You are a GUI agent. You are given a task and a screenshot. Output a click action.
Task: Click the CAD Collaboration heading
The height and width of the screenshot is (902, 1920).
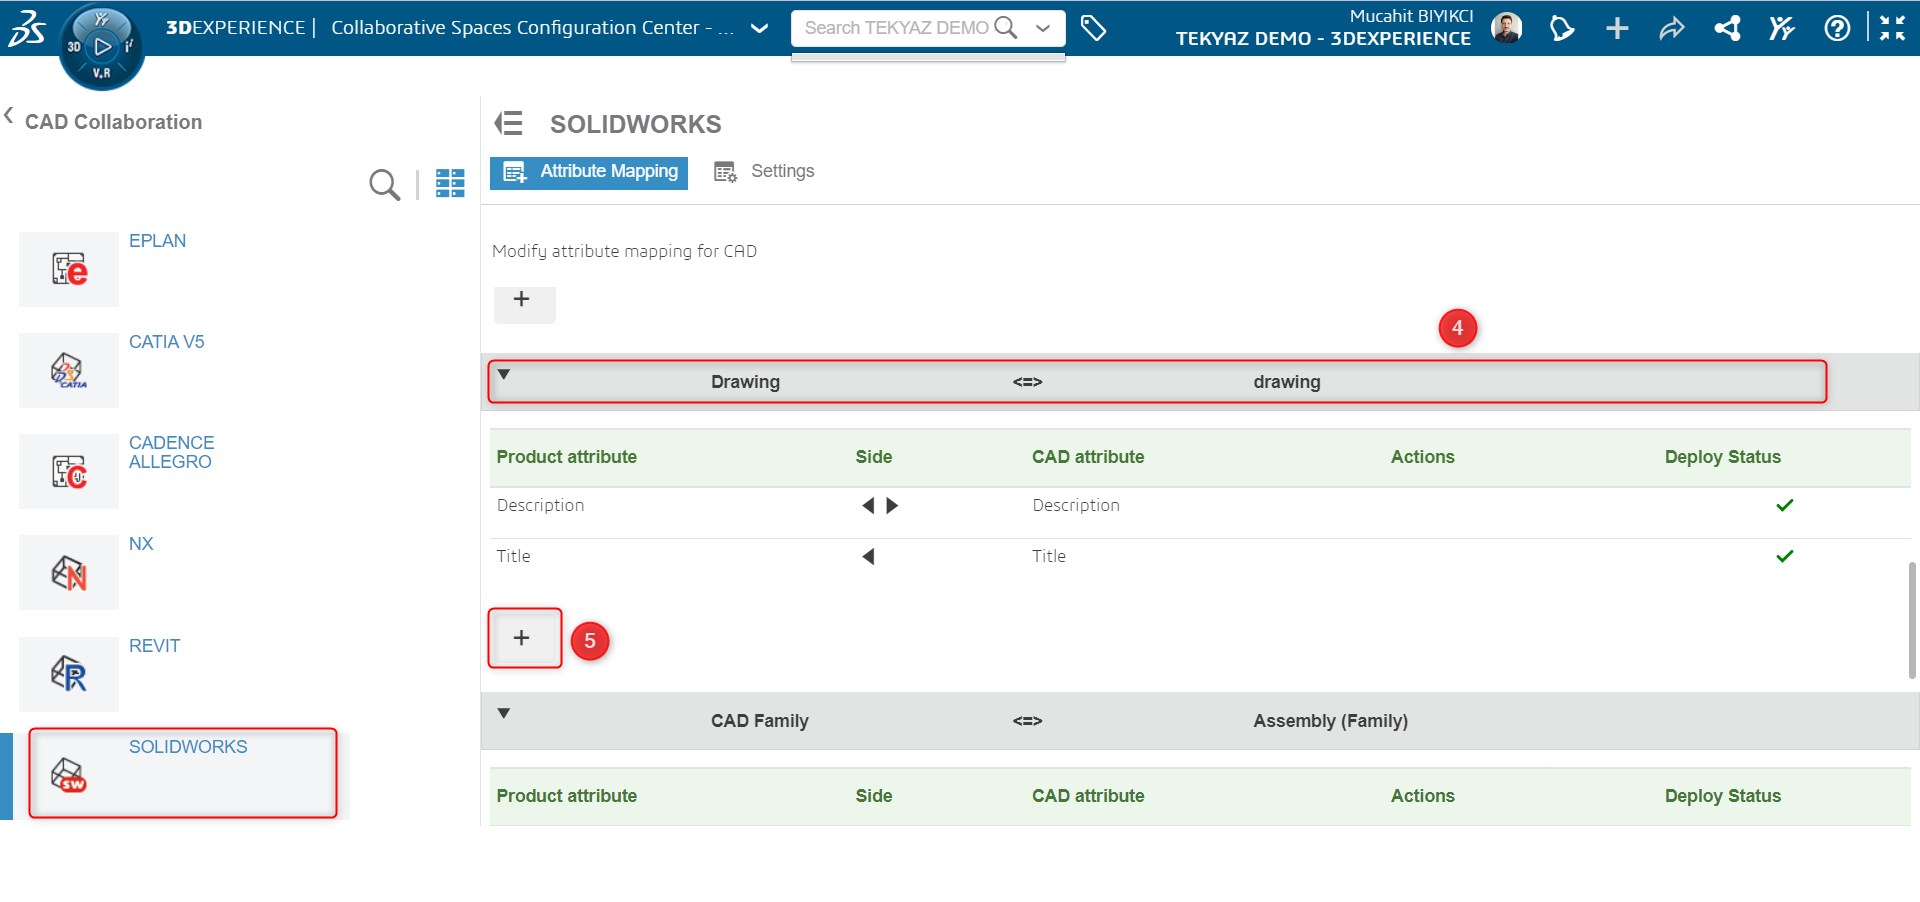coord(113,122)
